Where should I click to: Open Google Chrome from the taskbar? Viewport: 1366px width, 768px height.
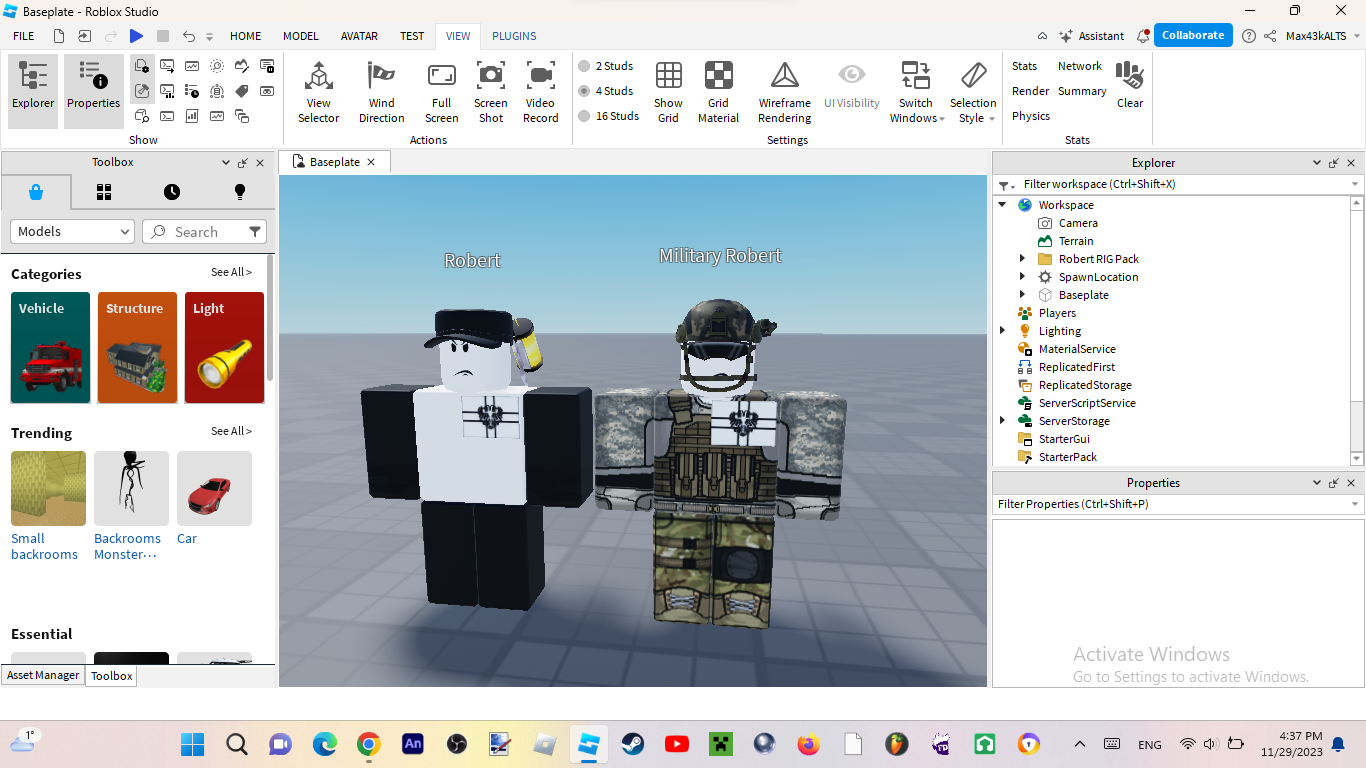tap(369, 744)
